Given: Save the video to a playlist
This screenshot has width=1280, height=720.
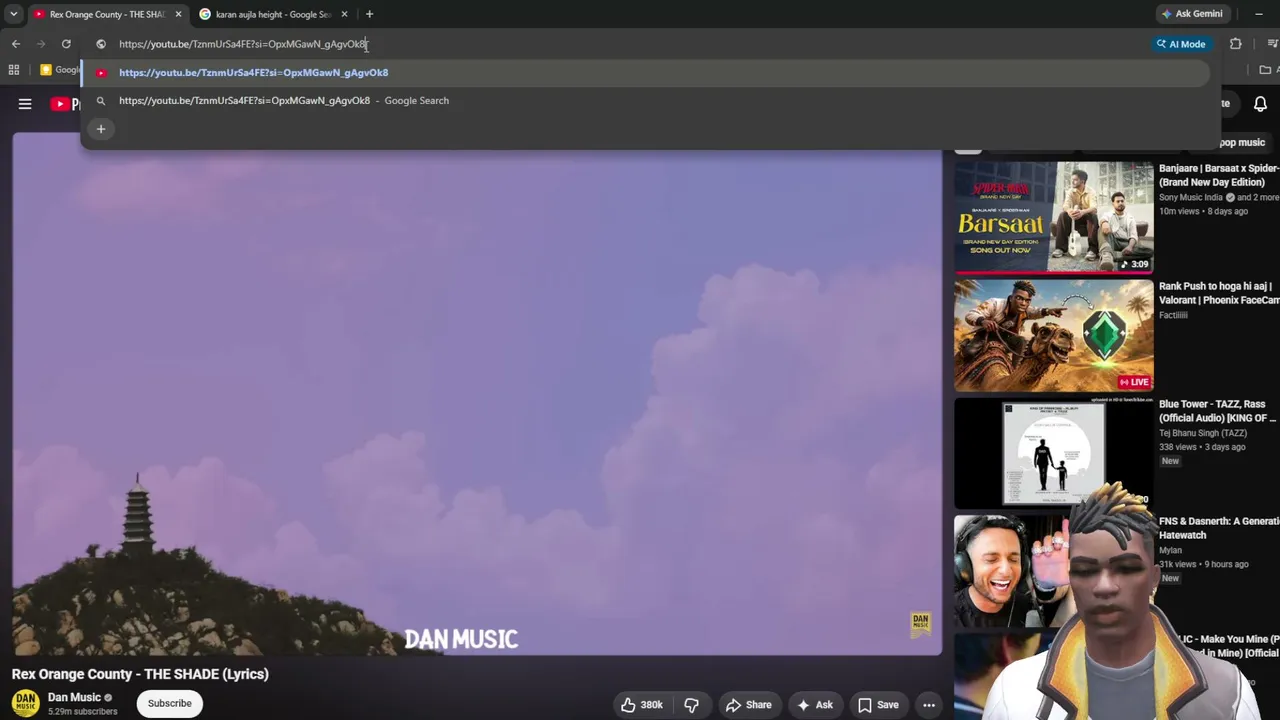Looking at the screenshot, I should [x=877, y=705].
